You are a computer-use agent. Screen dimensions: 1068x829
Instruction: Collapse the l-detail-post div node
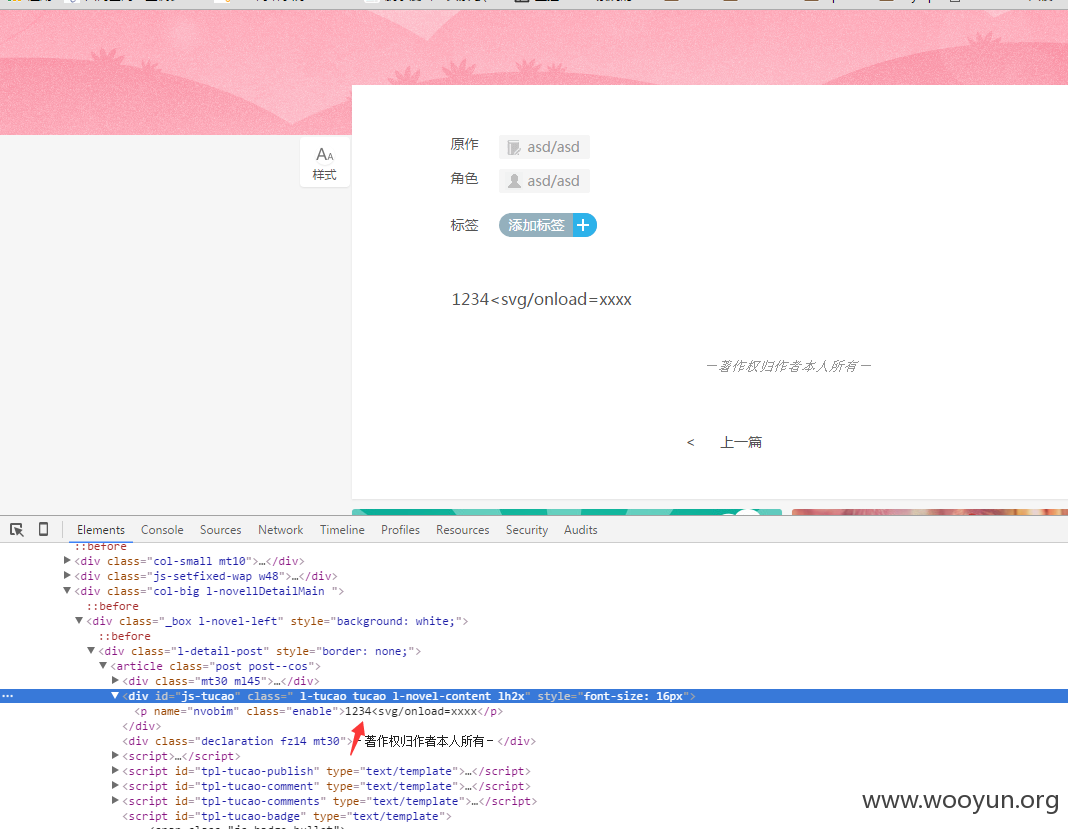91,651
